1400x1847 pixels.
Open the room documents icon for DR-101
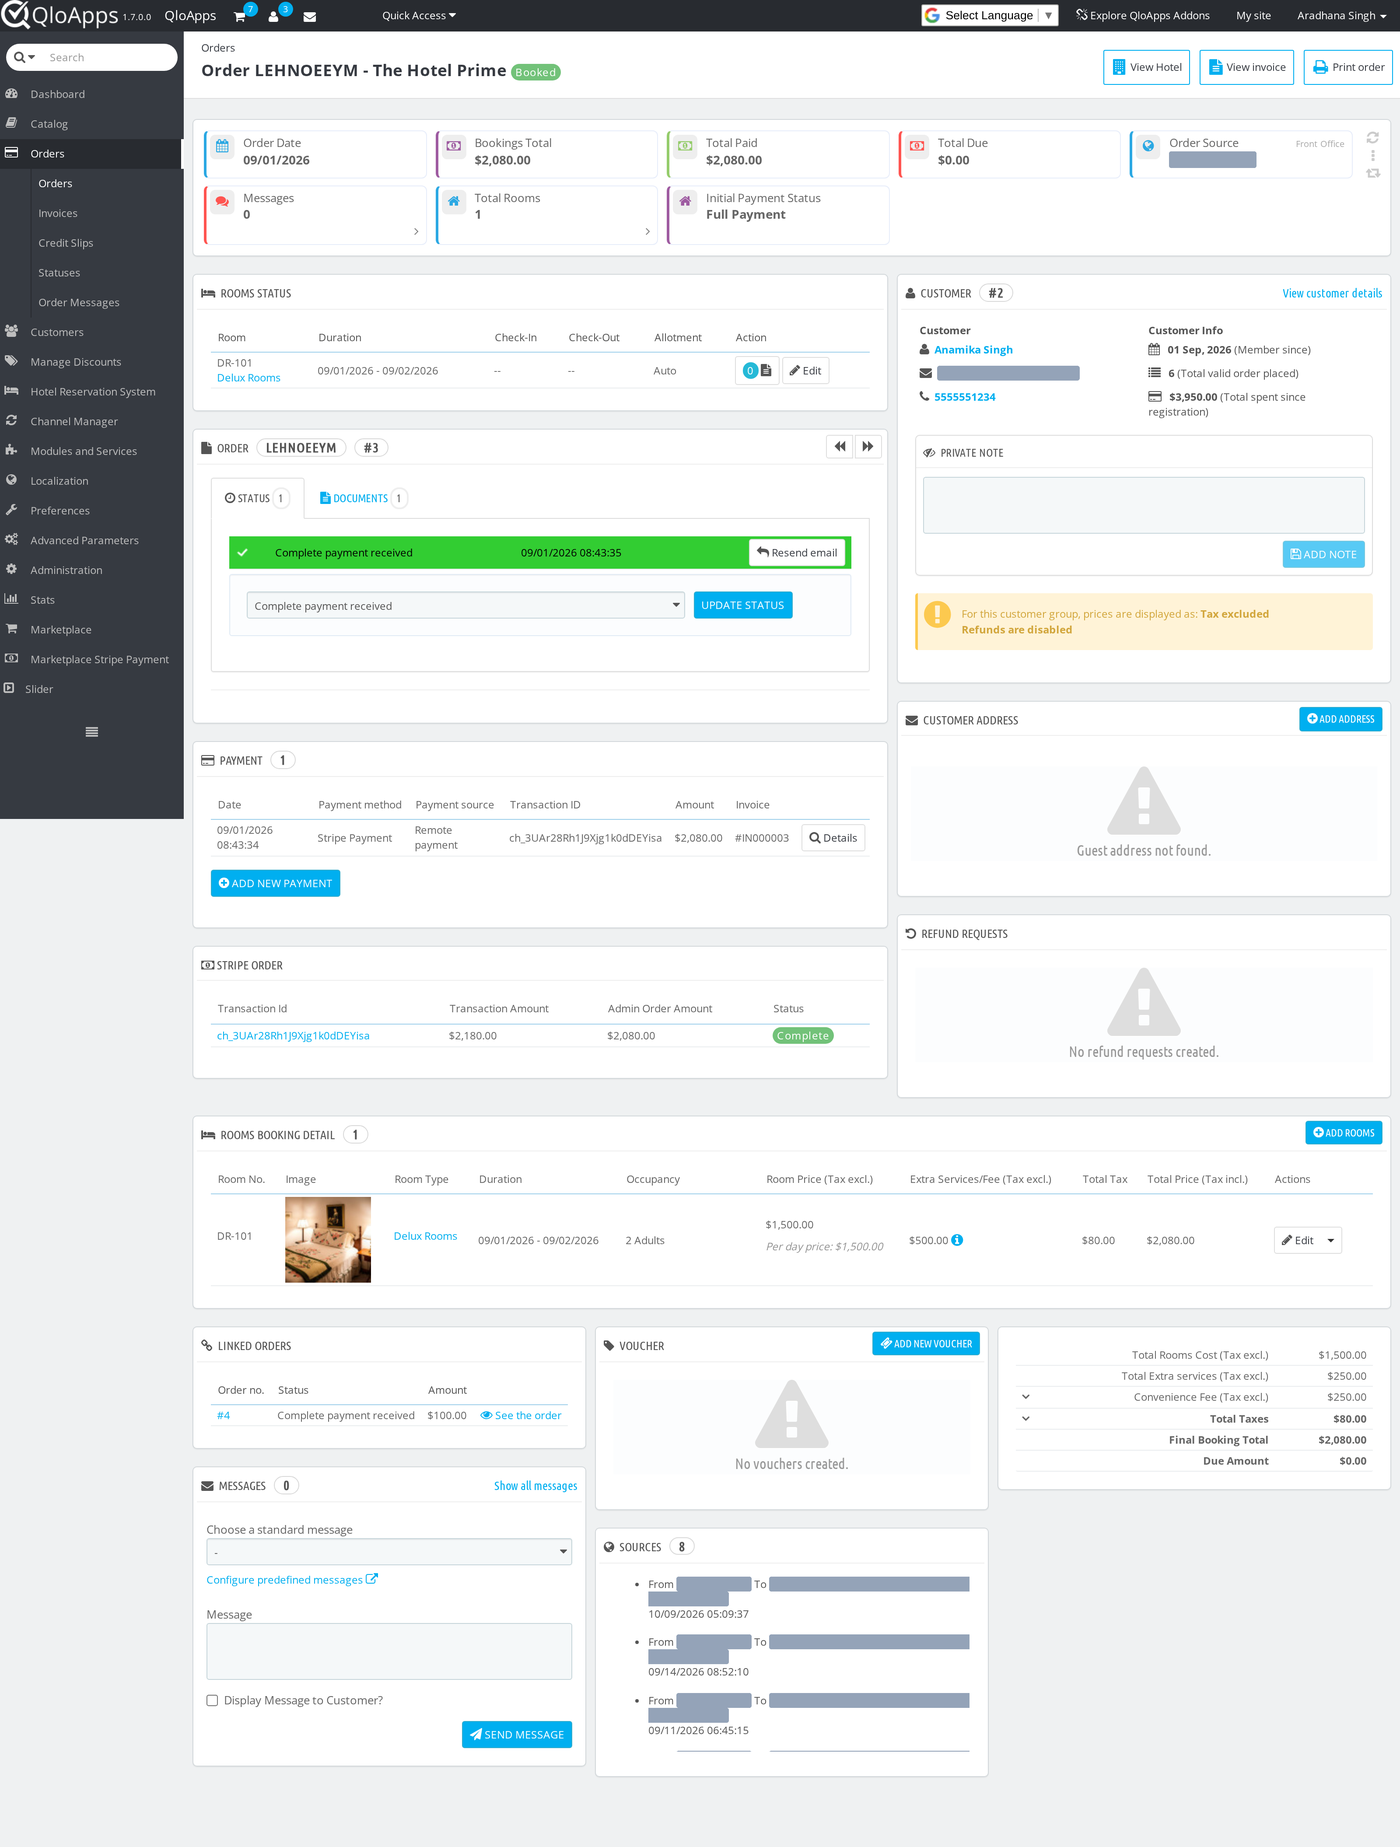[x=757, y=371]
